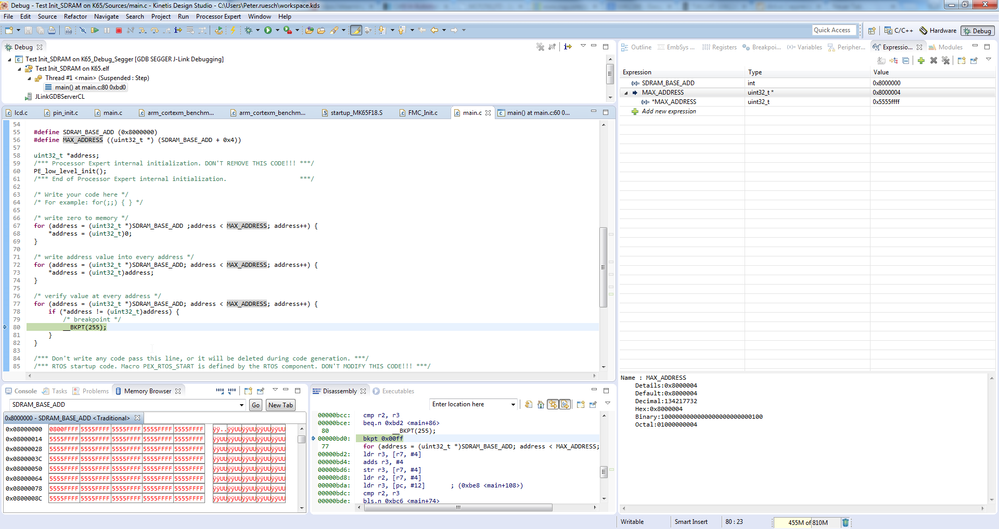Click the trash can garbage collector icon
Screen dimensions: 999x529
point(845,522)
